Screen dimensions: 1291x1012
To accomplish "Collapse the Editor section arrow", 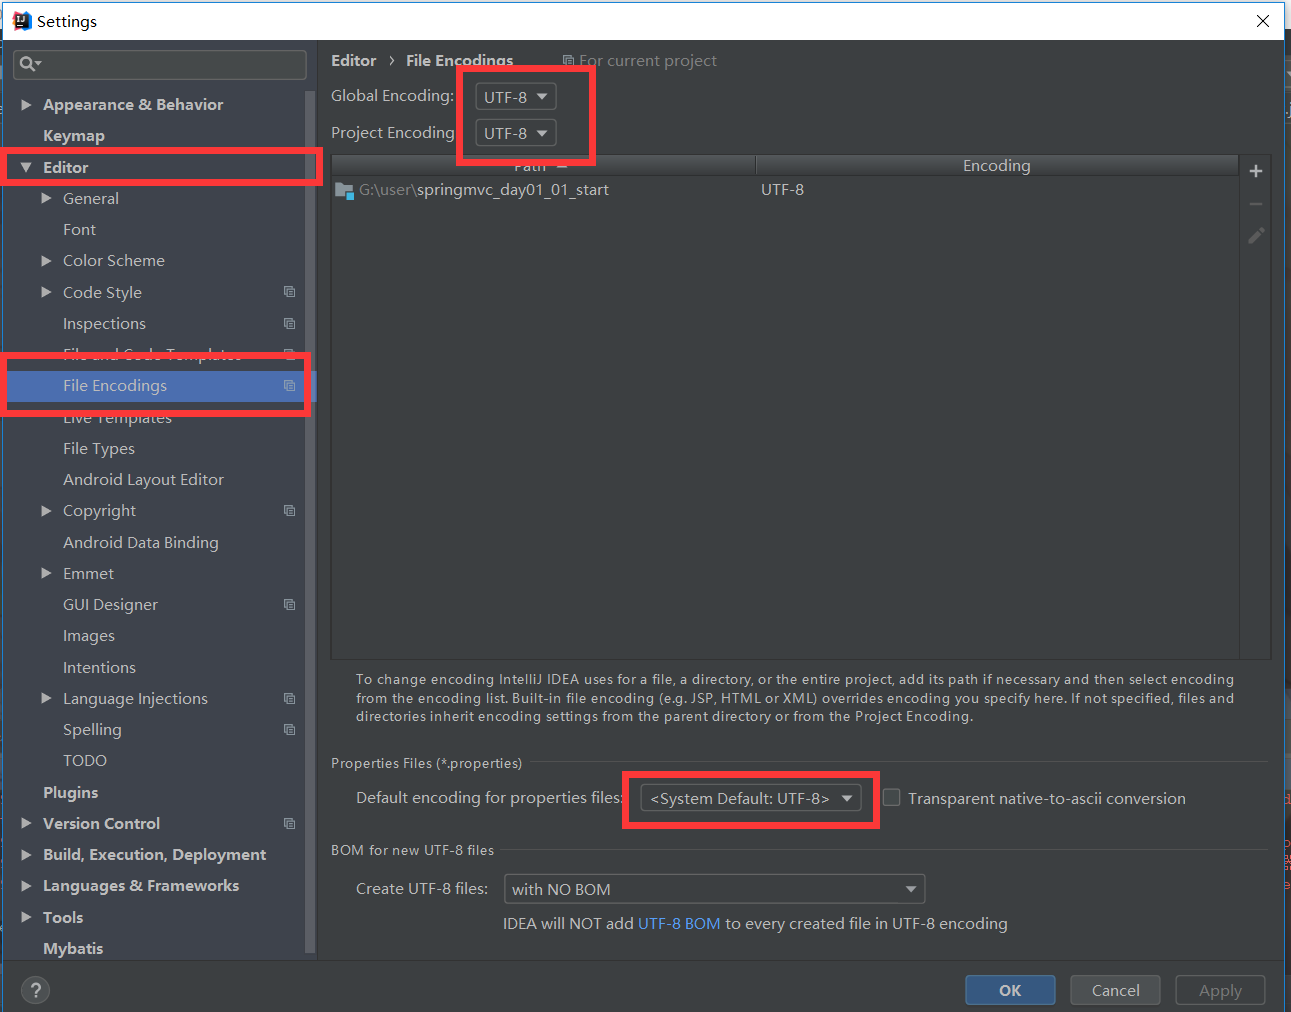I will (x=27, y=167).
